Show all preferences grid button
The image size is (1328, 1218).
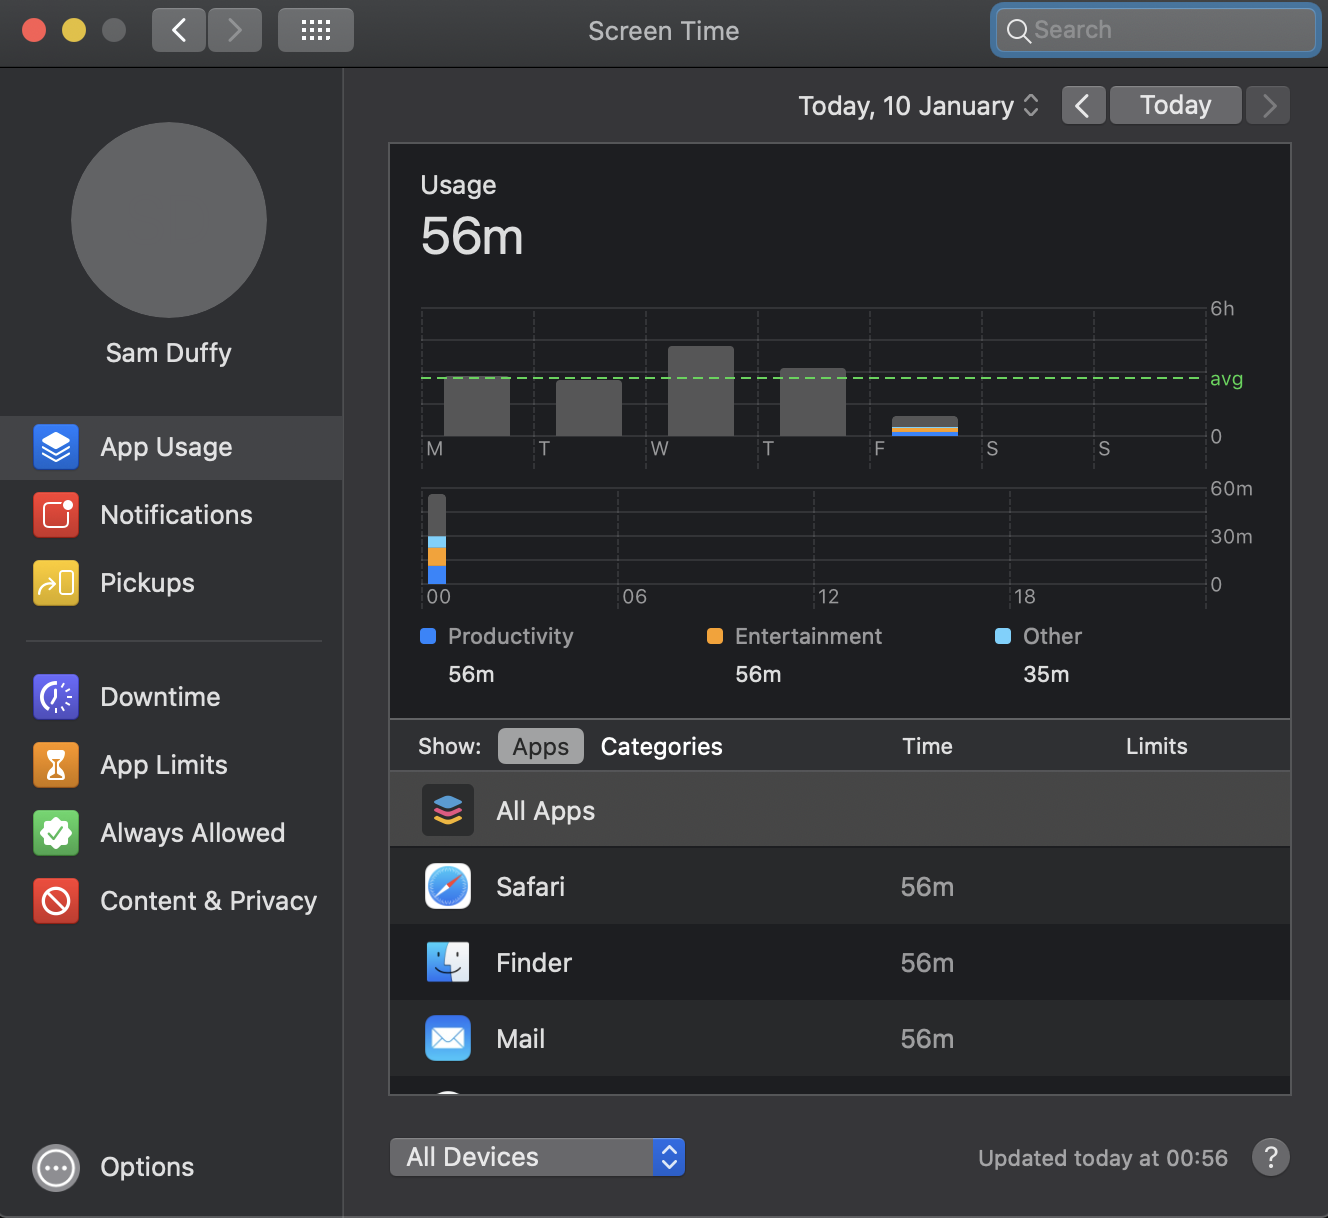pos(316,30)
